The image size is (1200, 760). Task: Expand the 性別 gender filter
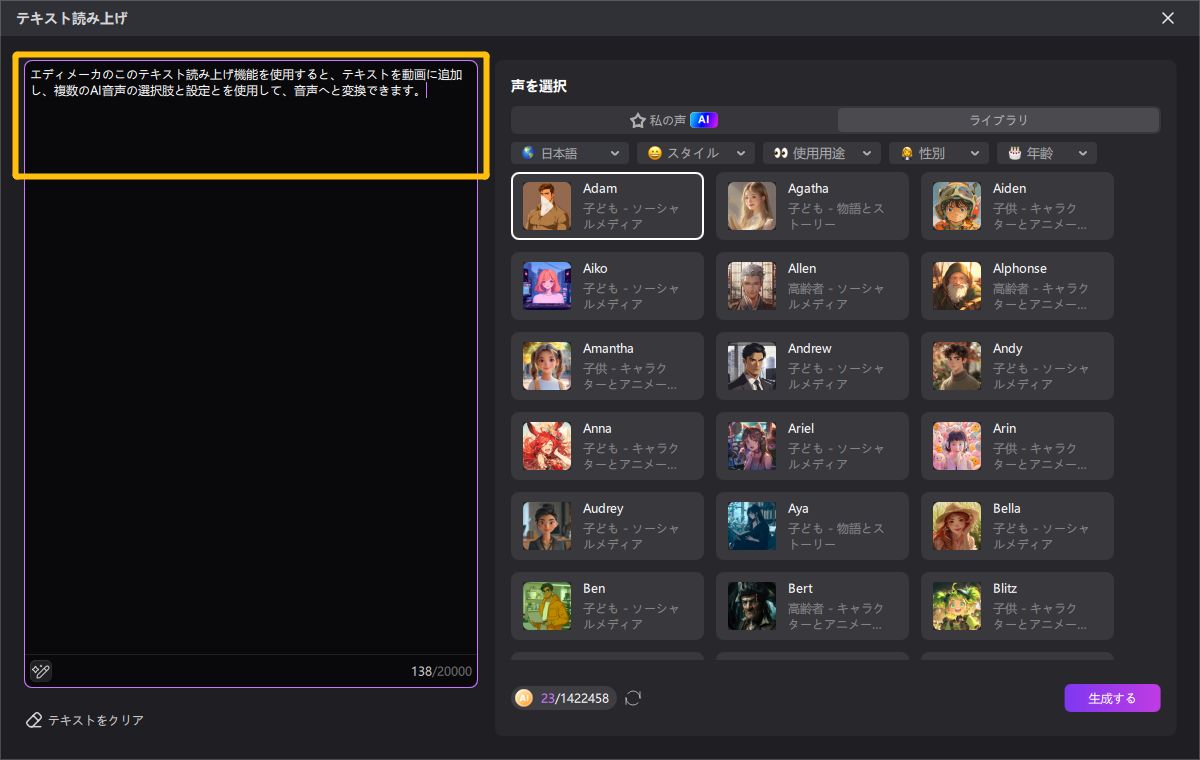coord(938,153)
